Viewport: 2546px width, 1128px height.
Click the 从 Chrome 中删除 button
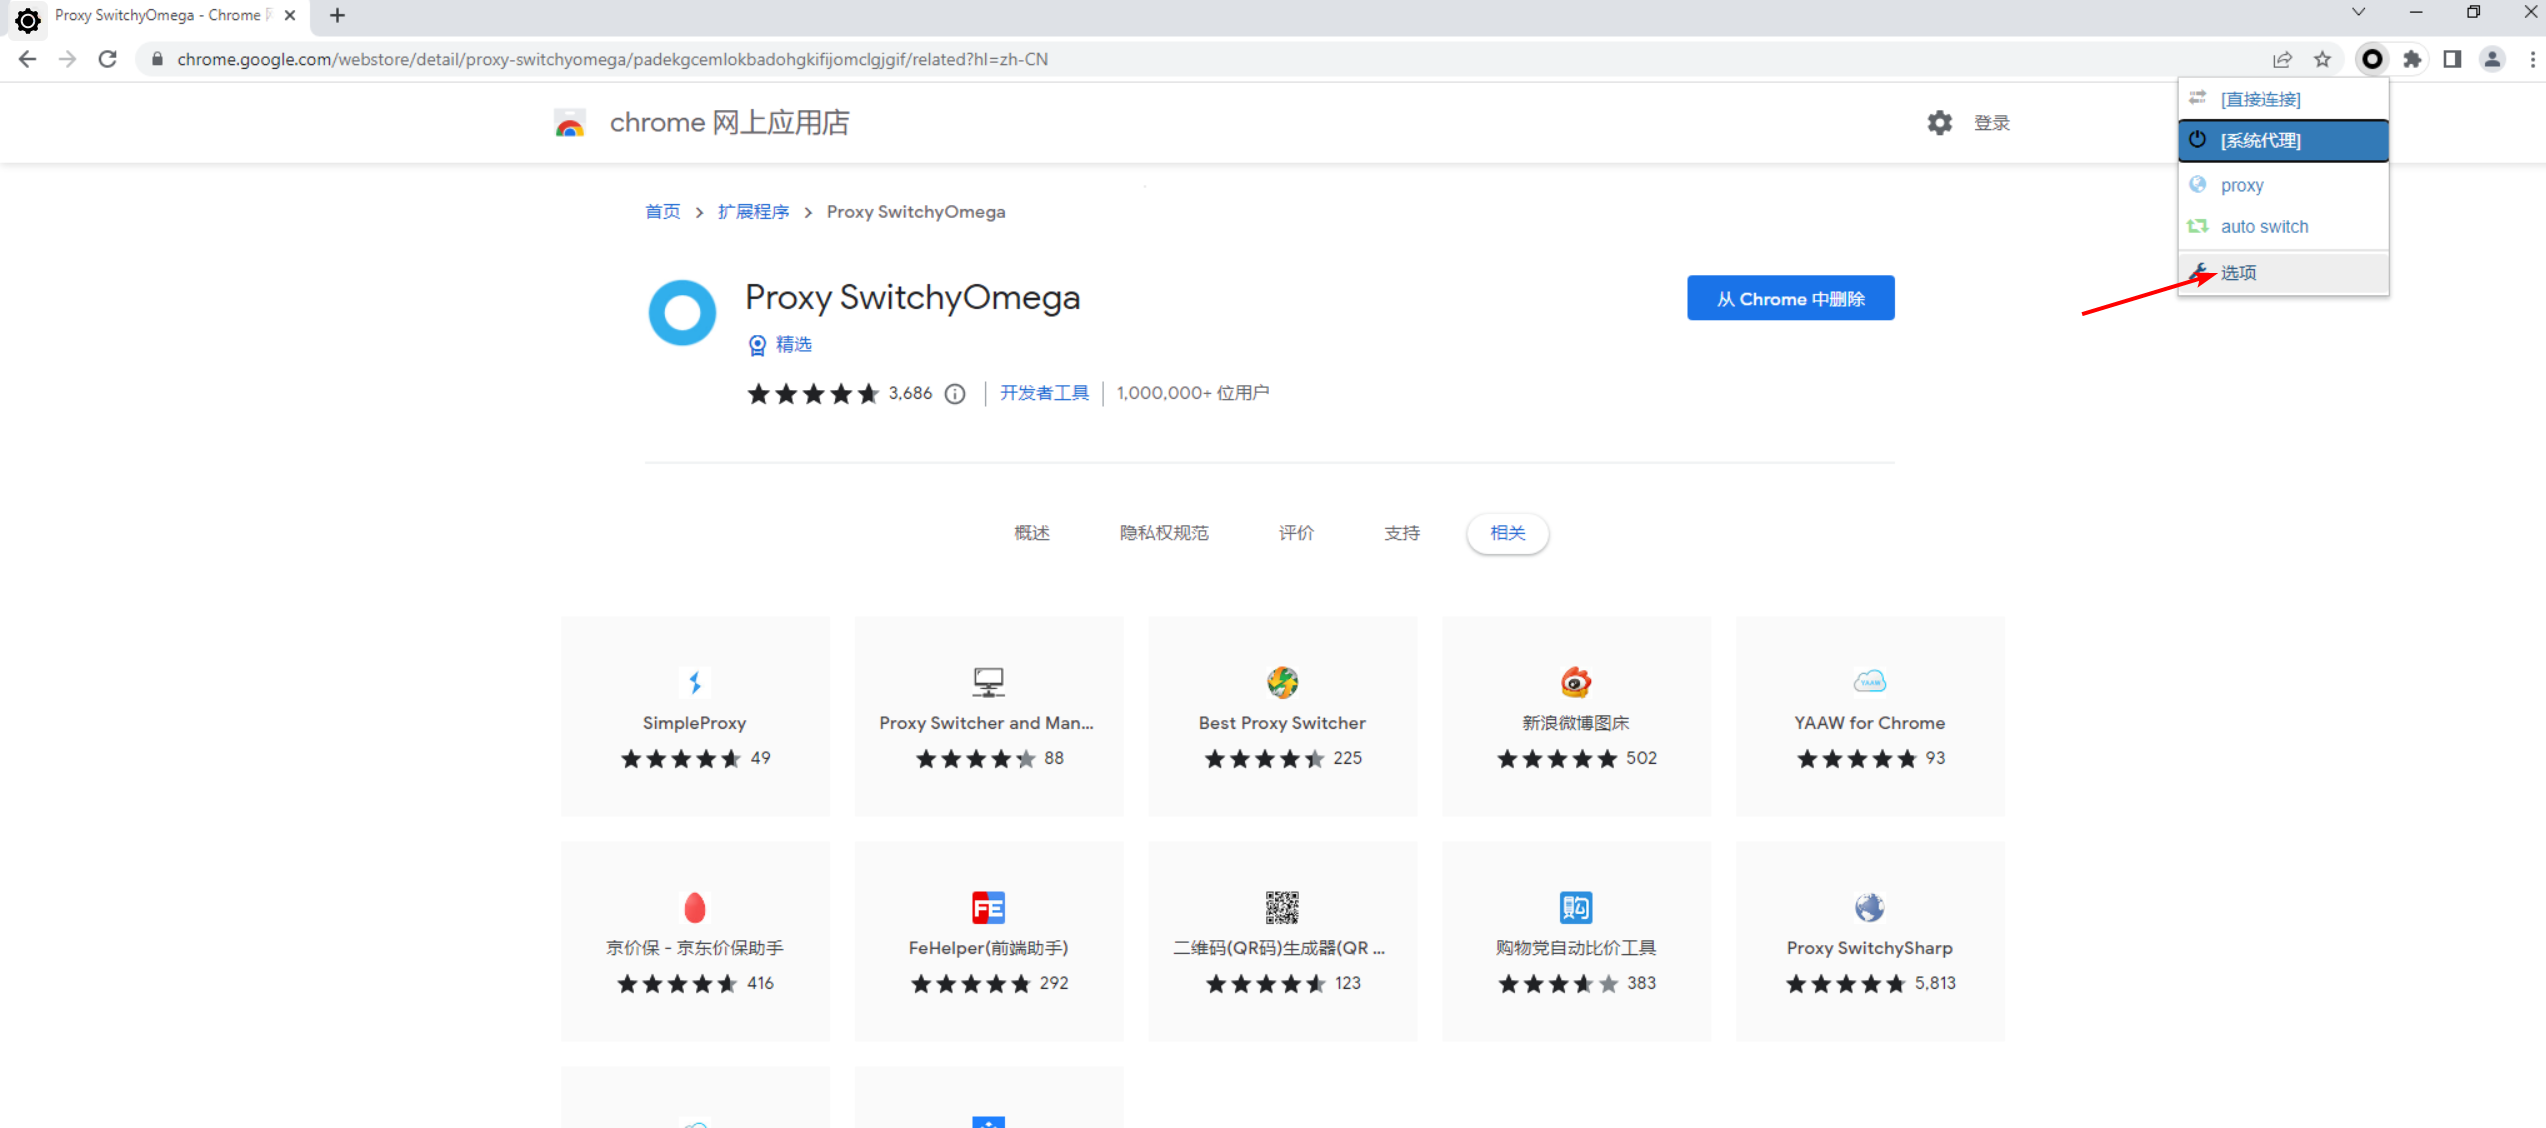pyautogui.click(x=1790, y=299)
